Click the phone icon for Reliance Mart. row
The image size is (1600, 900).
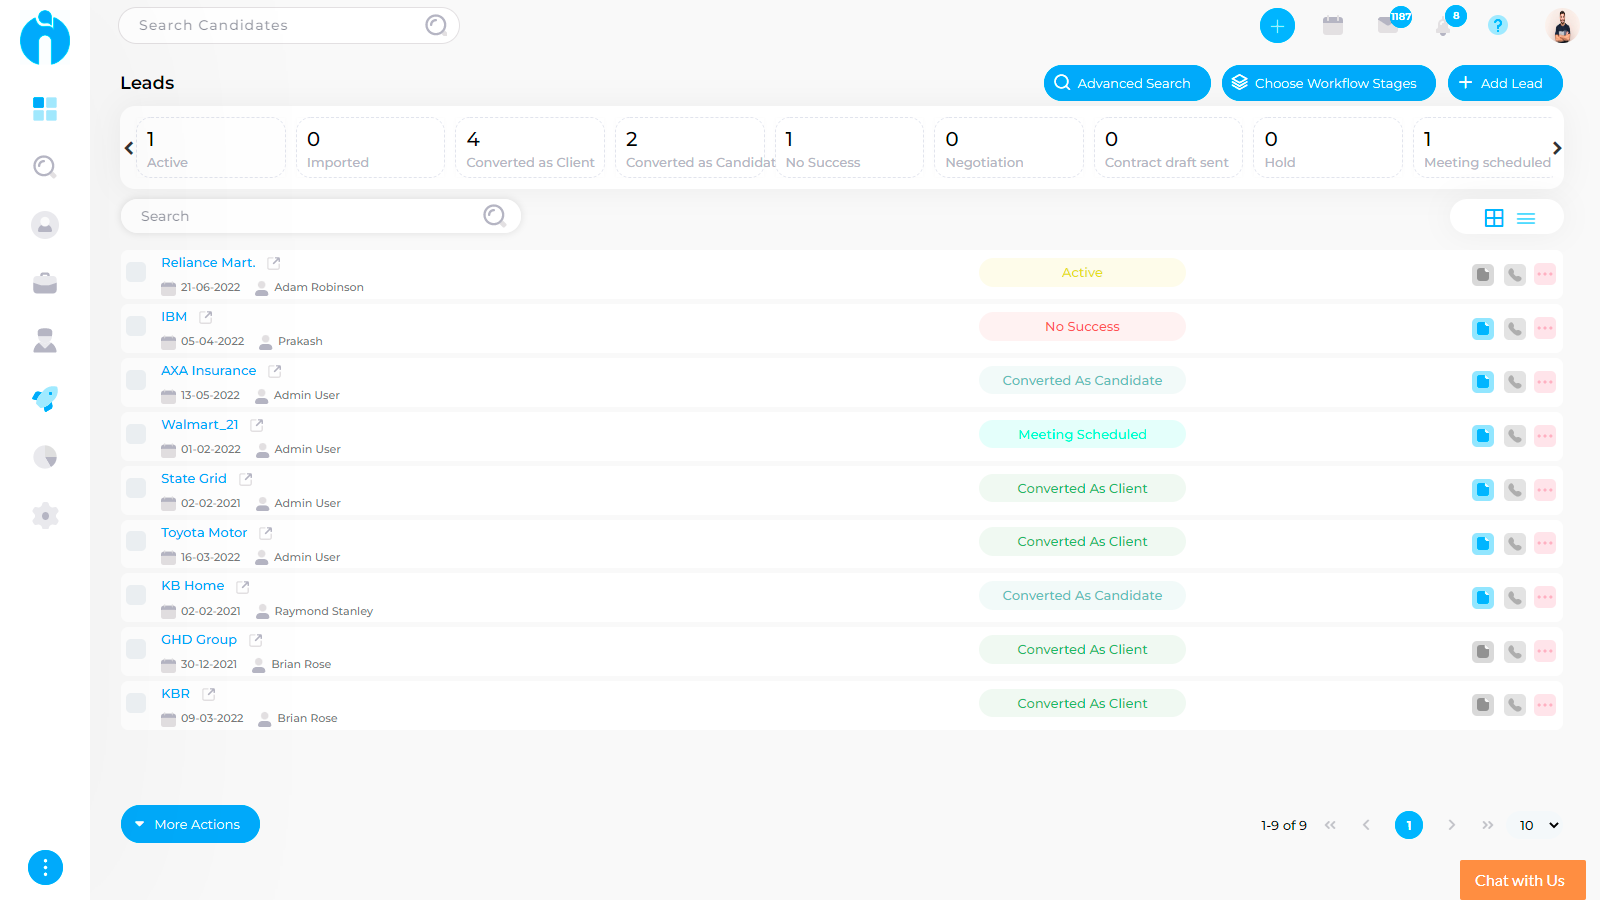(x=1515, y=274)
